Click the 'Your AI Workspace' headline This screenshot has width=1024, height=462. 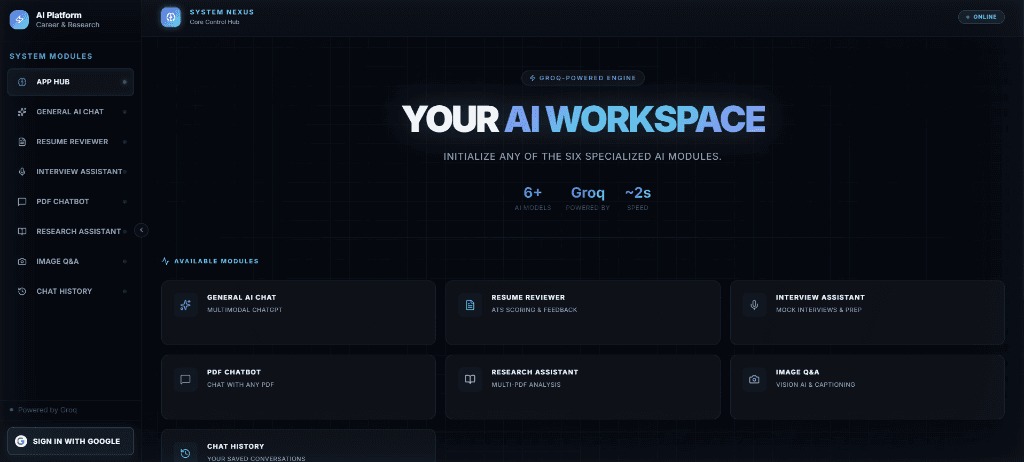(x=583, y=119)
